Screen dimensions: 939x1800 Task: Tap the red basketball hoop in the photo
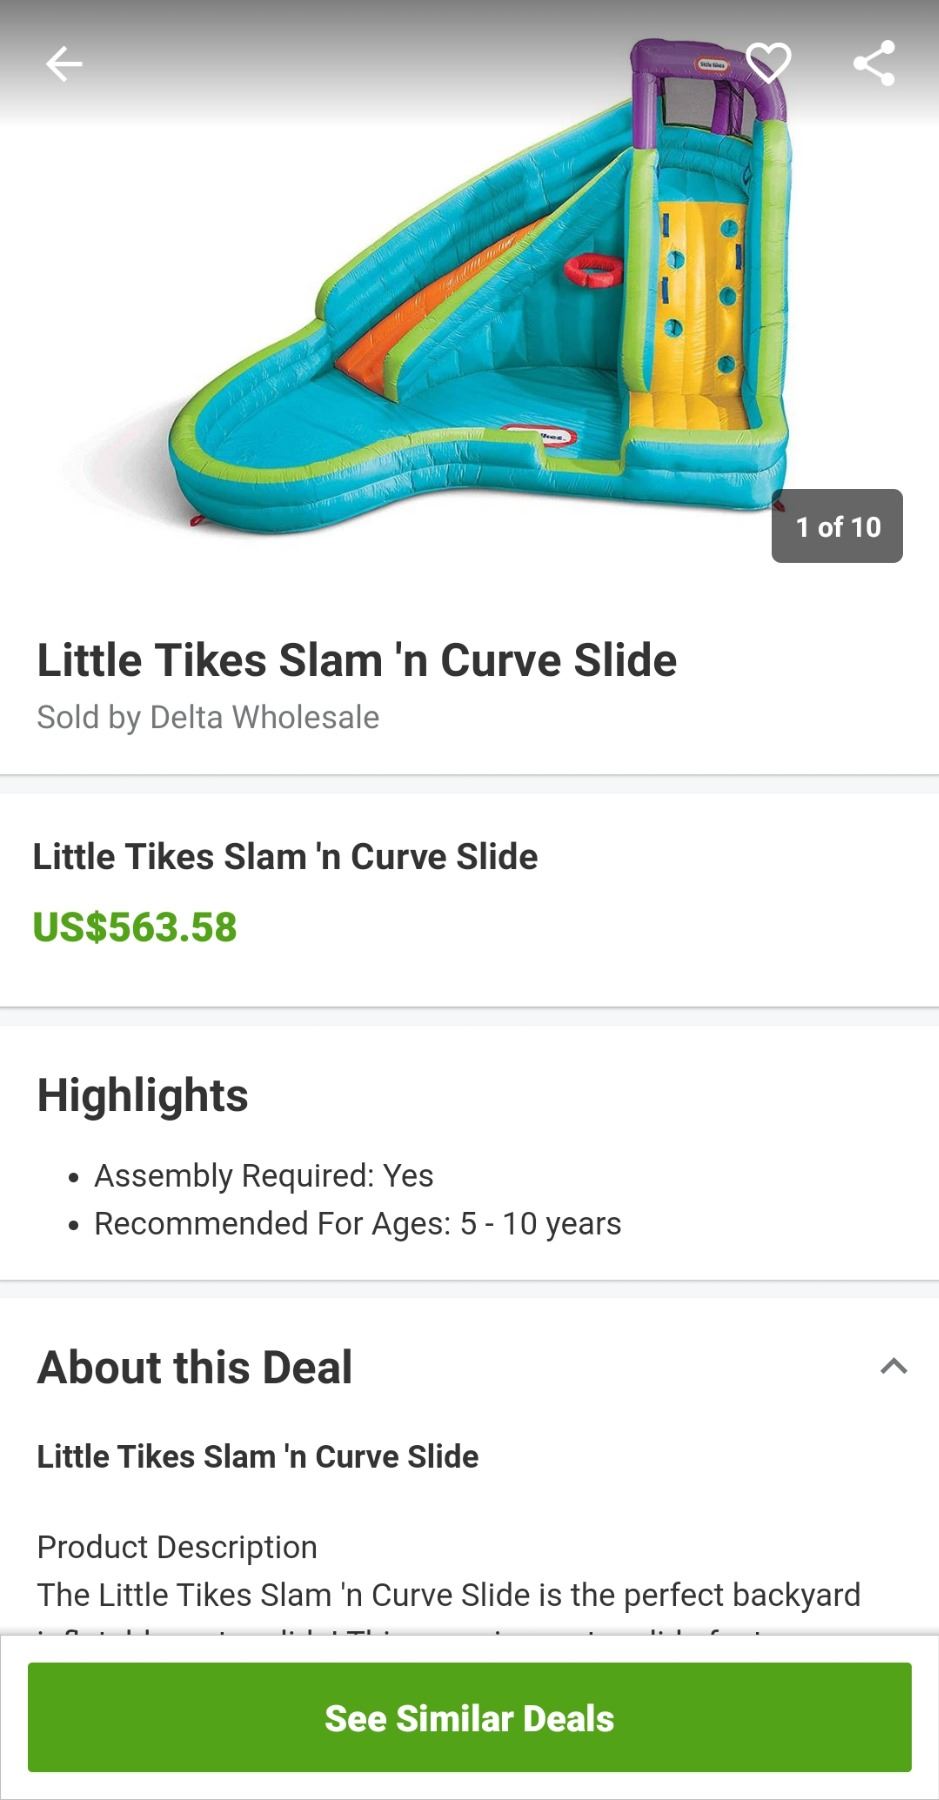[593, 269]
